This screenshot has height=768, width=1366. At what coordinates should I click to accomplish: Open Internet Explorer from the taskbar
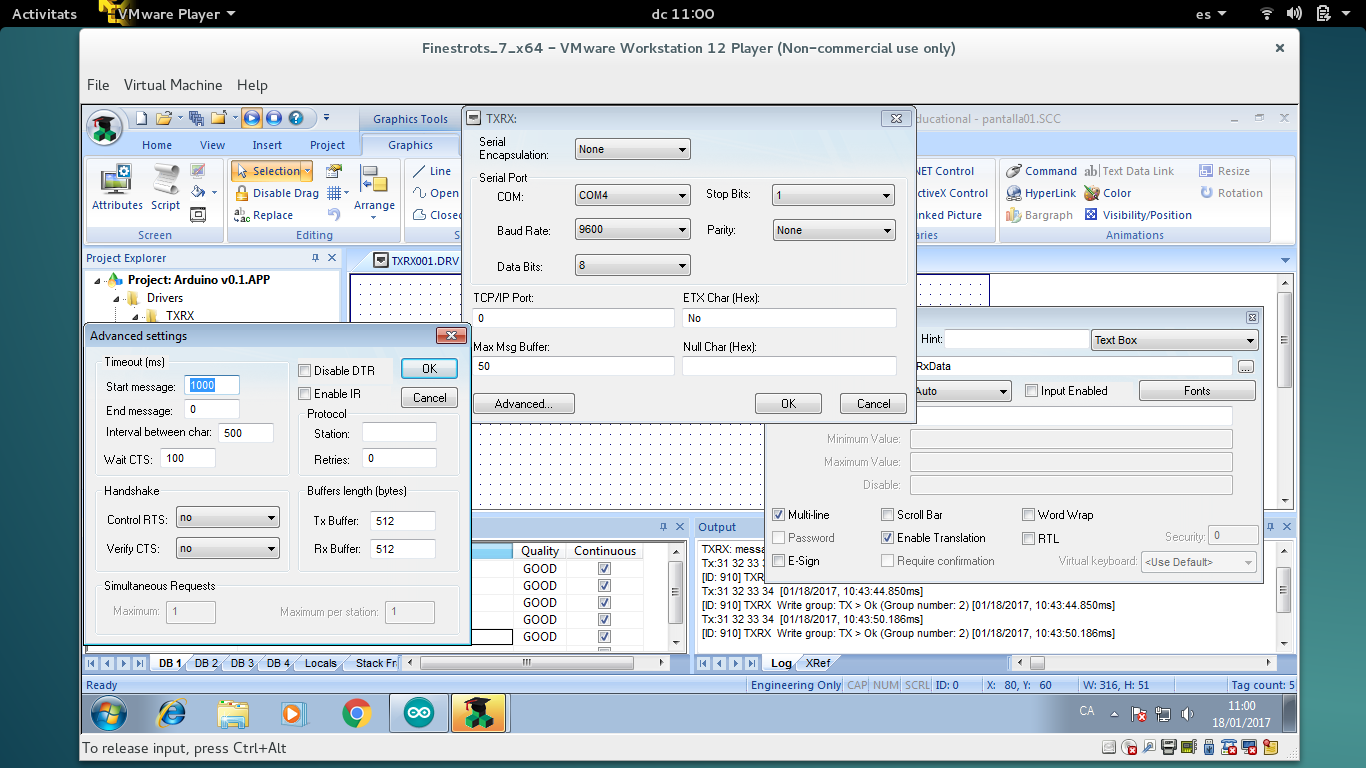coord(172,713)
